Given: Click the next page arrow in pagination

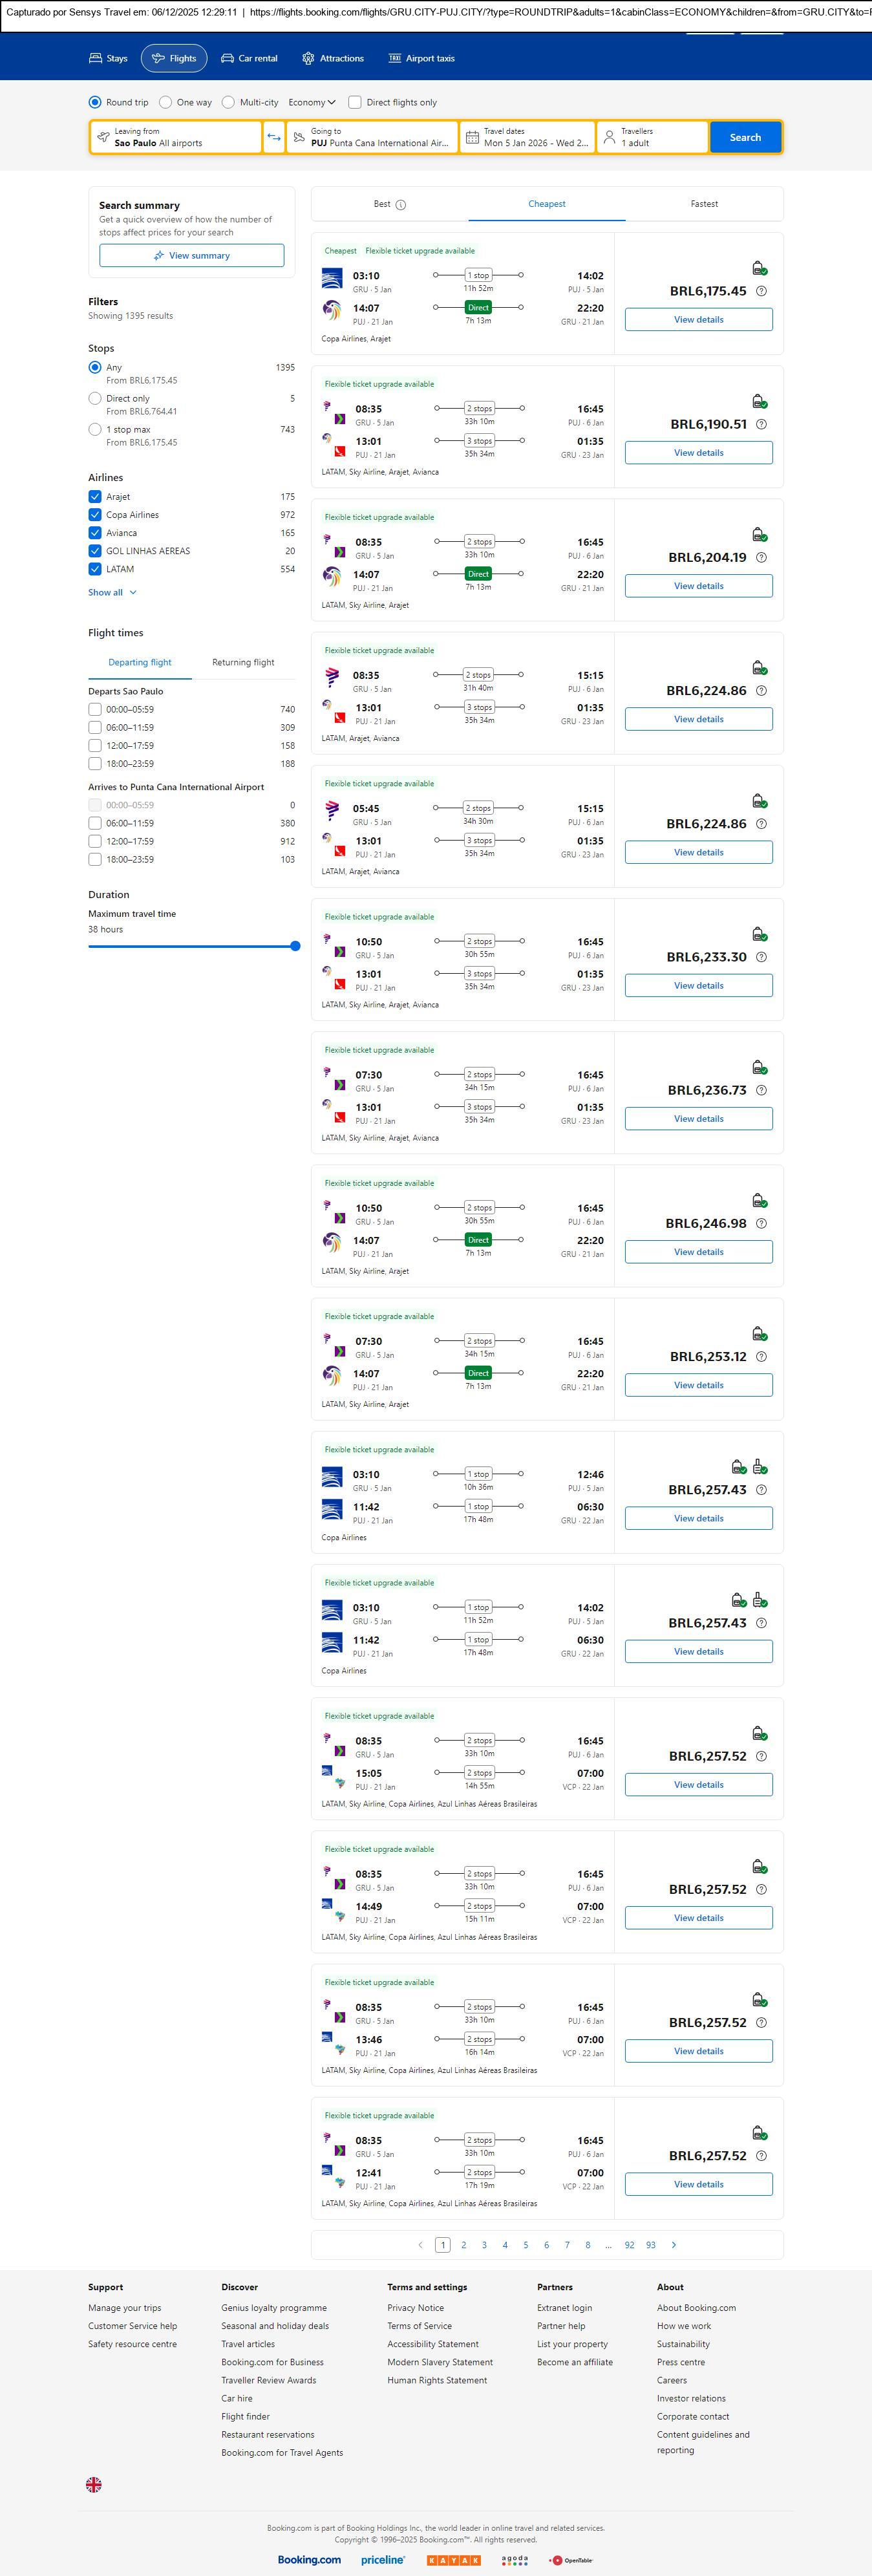Looking at the screenshot, I should point(674,2245).
